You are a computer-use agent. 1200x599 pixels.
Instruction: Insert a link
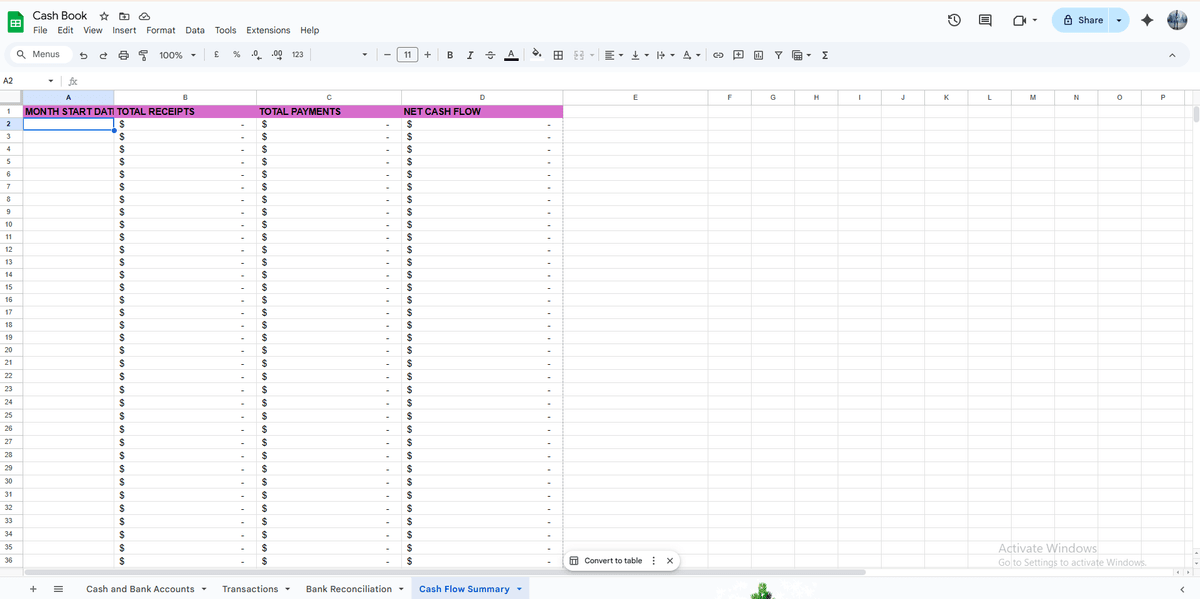pyautogui.click(x=718, y=55)
